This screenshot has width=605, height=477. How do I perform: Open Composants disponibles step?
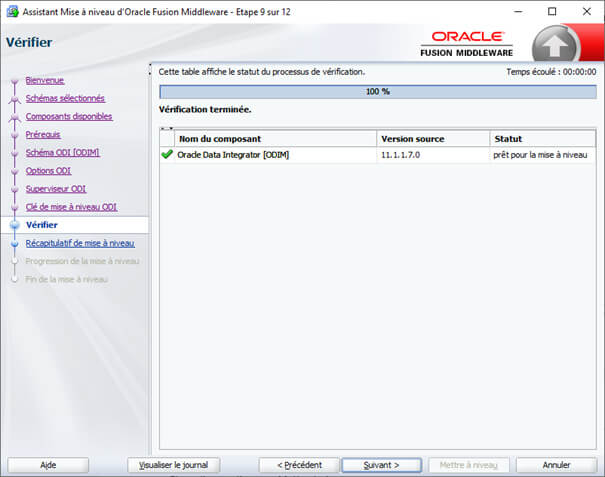[69, 116]
